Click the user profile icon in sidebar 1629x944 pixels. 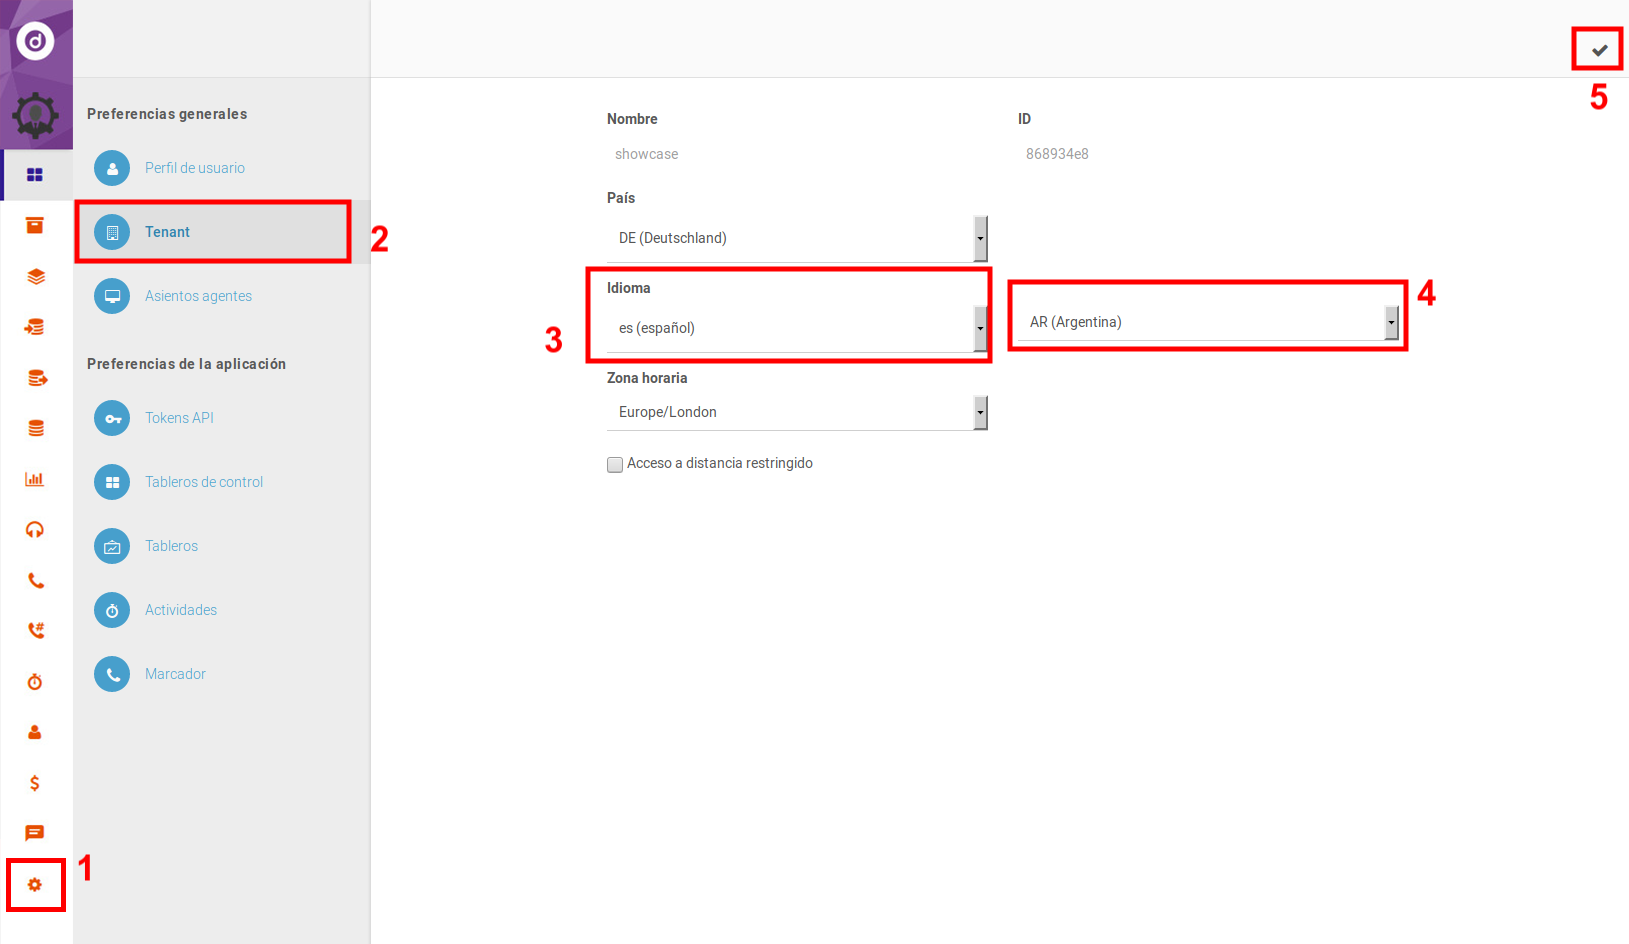coord(36,732)
